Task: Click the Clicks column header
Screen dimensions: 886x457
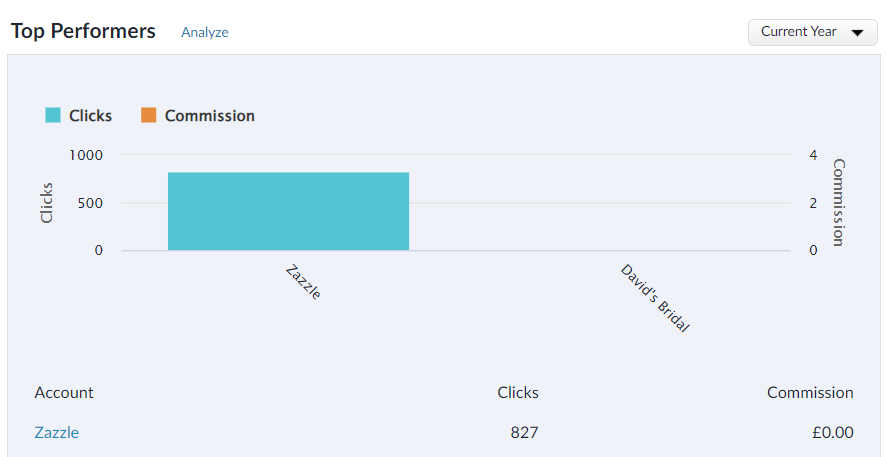Action: 518,393
